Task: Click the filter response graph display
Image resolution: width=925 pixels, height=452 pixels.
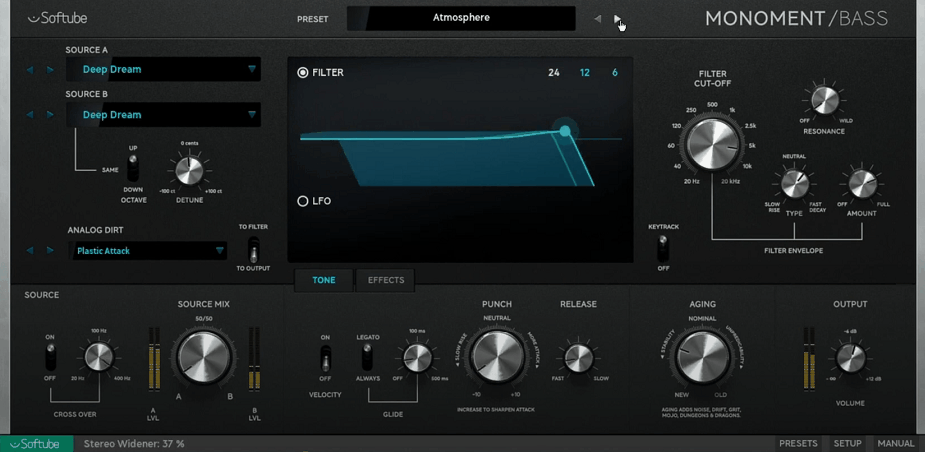Action: (x=460, y=159)
